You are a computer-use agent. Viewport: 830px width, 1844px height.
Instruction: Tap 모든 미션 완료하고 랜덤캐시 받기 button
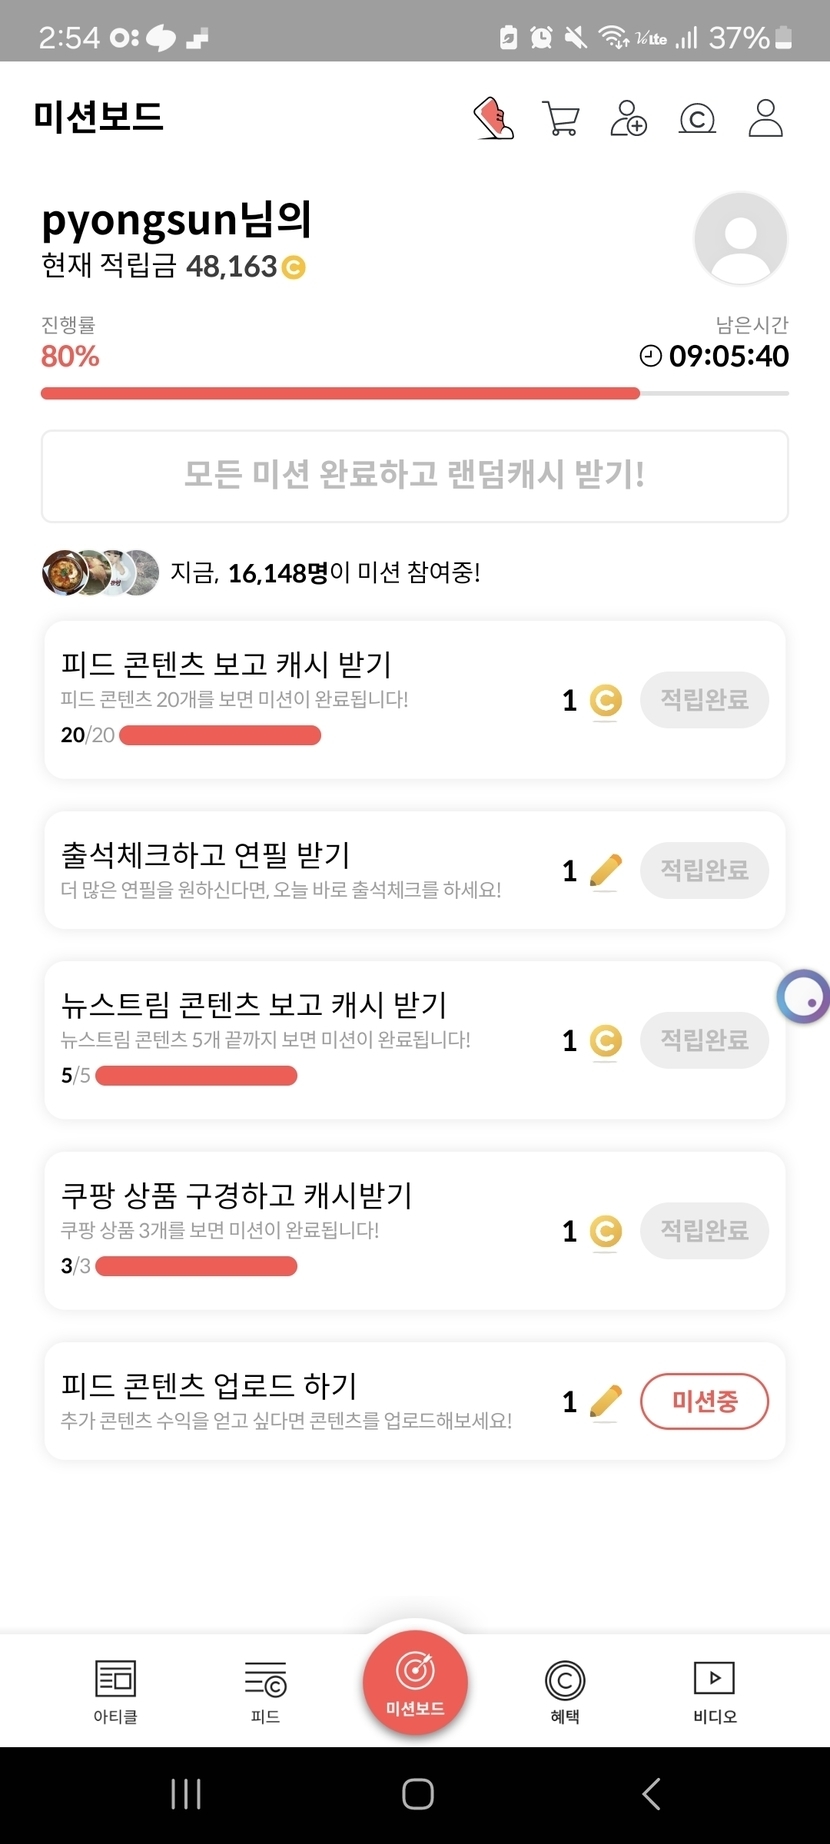(x=415, y=476)
